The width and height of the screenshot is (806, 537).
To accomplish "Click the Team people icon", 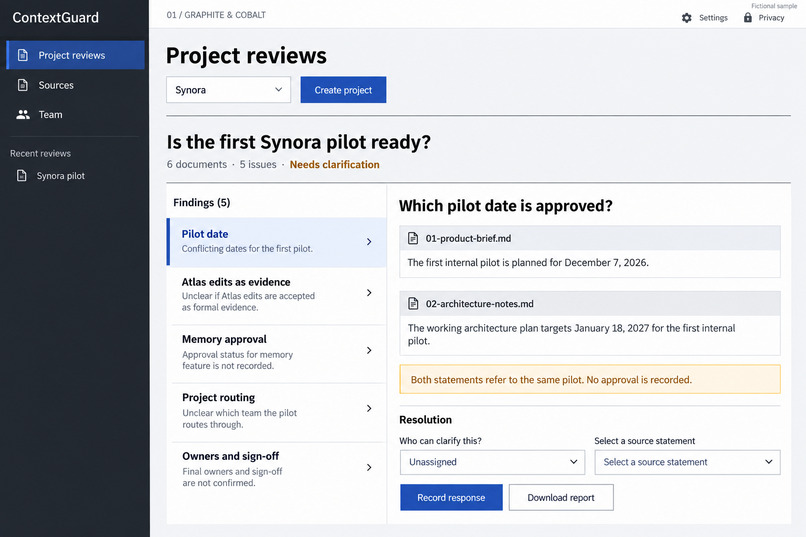I will click(23, 115).
